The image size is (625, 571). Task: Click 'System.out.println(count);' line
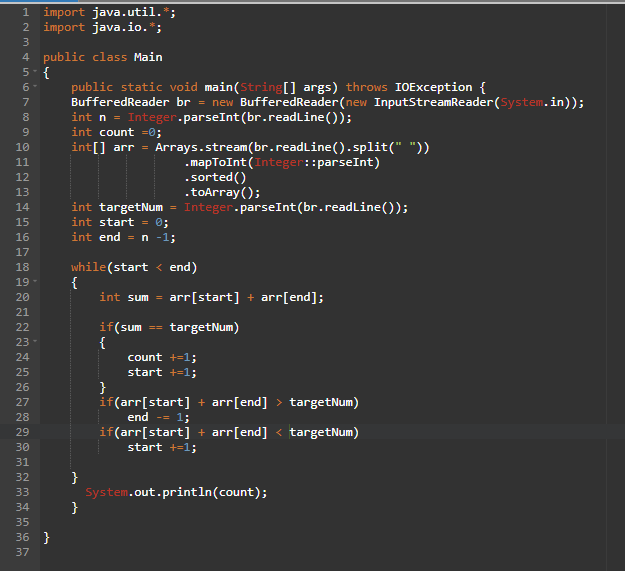tap(176, 493)
